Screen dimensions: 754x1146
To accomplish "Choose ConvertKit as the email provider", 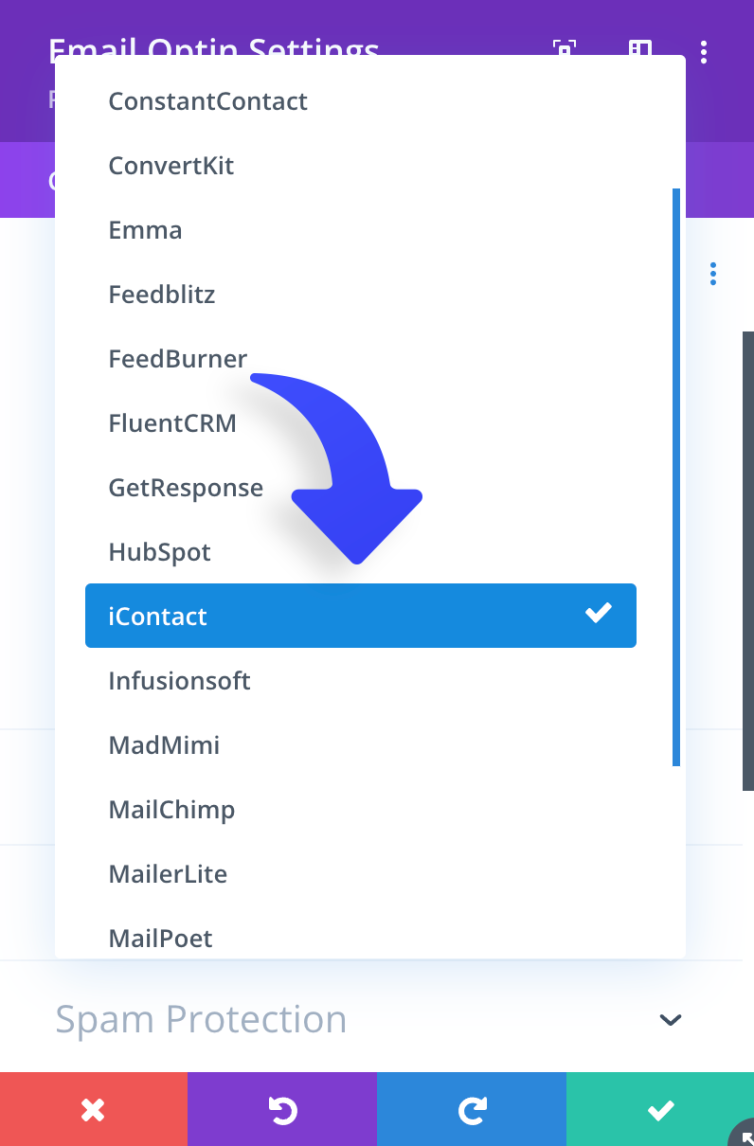I will tap(170, 165).
